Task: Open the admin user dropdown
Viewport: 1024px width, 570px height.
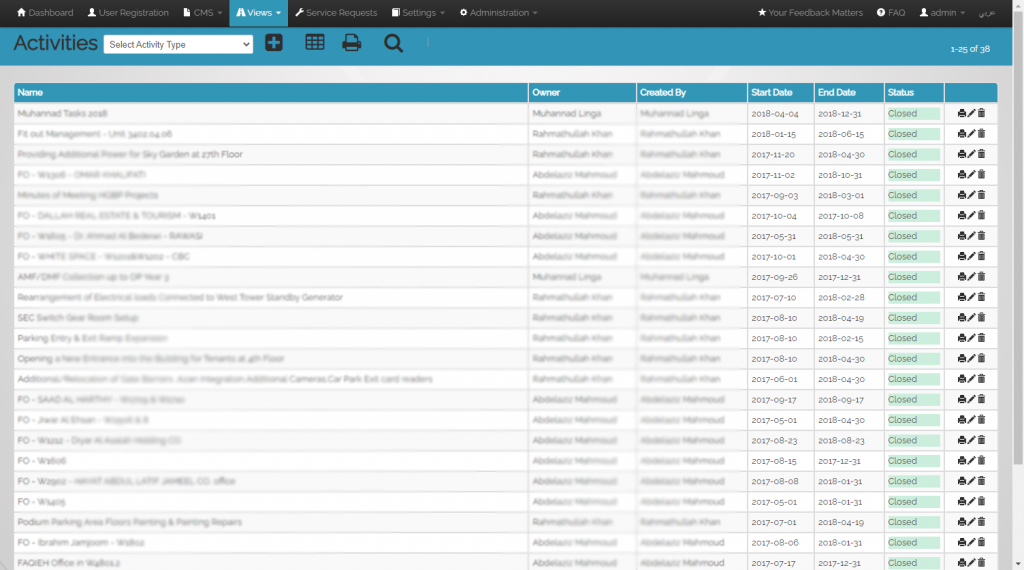Action: tap(942, 13)
